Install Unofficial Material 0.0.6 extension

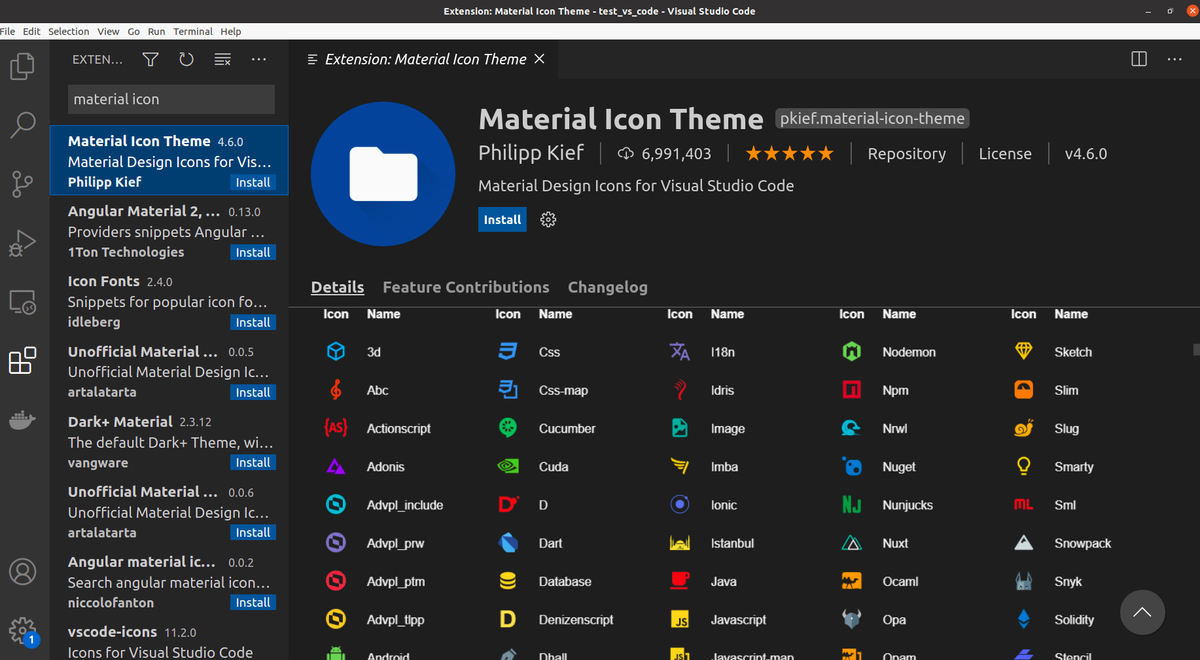click(x=253, y=532)
